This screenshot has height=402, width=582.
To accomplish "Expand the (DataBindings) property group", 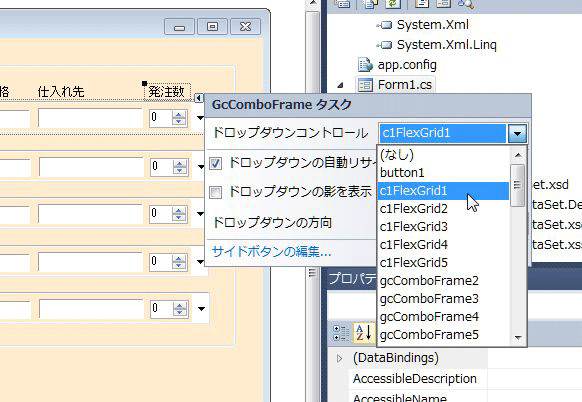I will pos(339,358).
